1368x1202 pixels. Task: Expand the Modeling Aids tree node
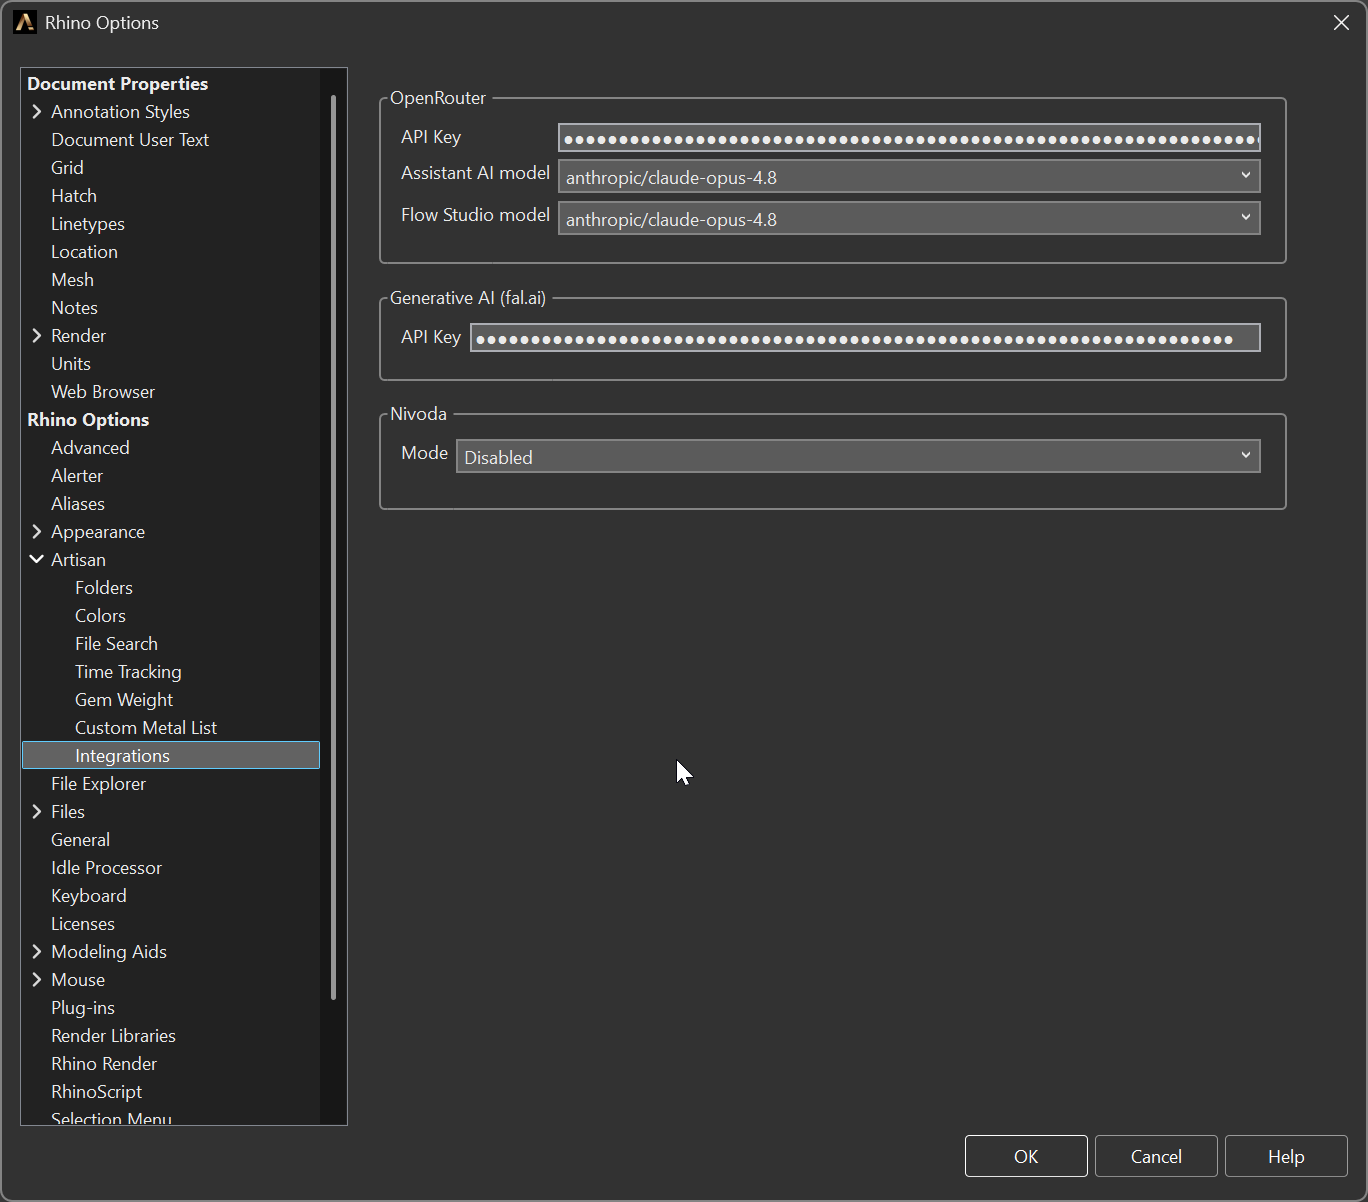[37, 952]
